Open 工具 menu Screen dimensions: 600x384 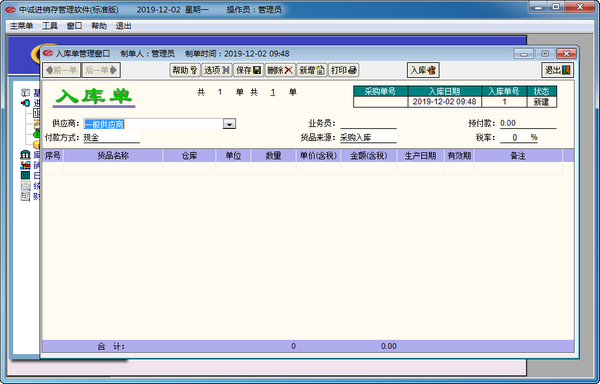(x=50, y=26)
